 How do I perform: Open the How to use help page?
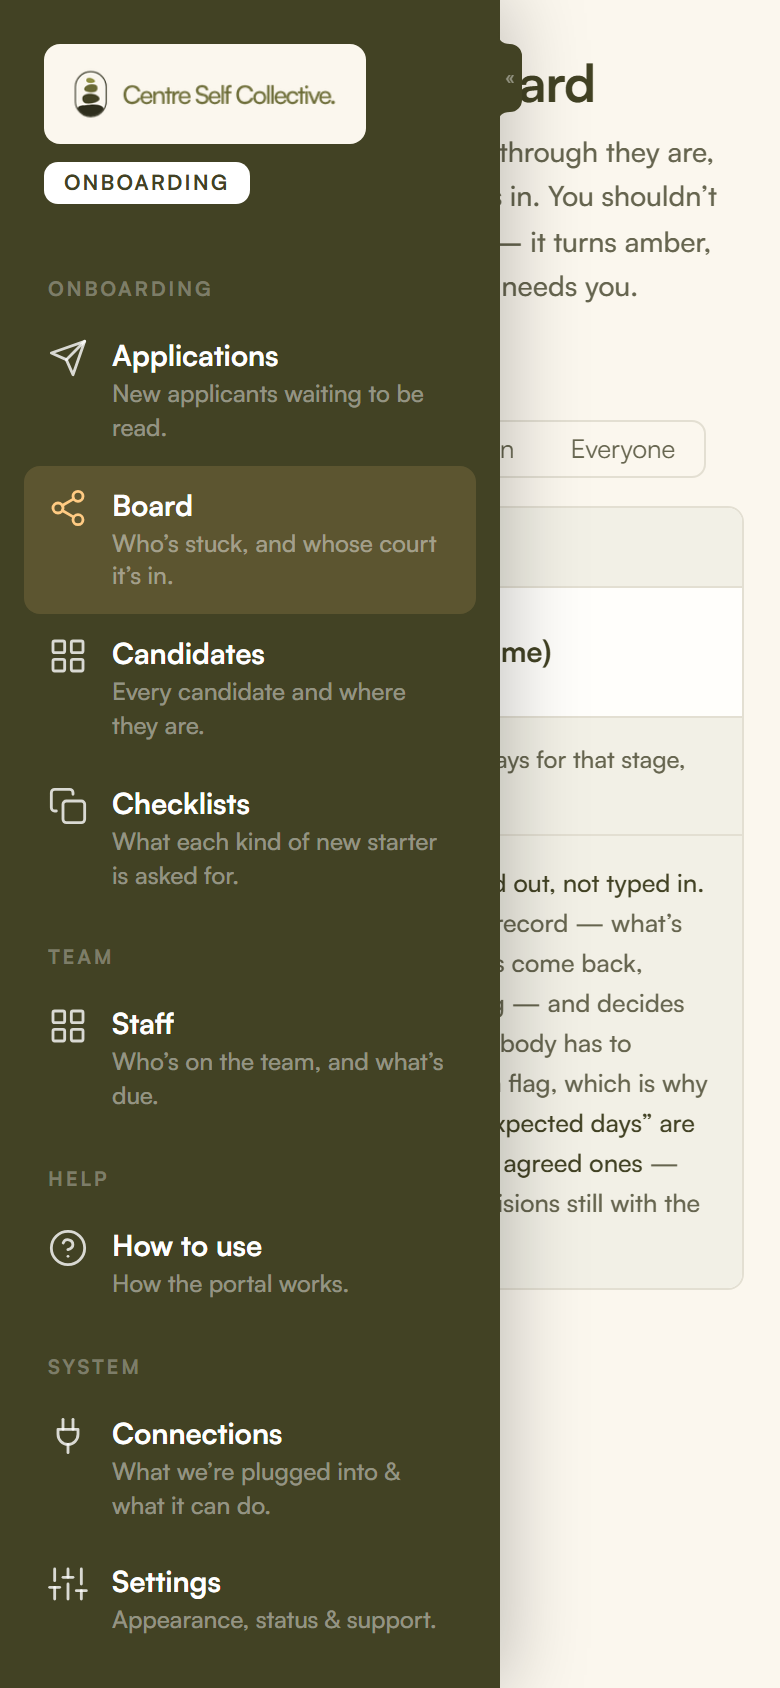250,1265
